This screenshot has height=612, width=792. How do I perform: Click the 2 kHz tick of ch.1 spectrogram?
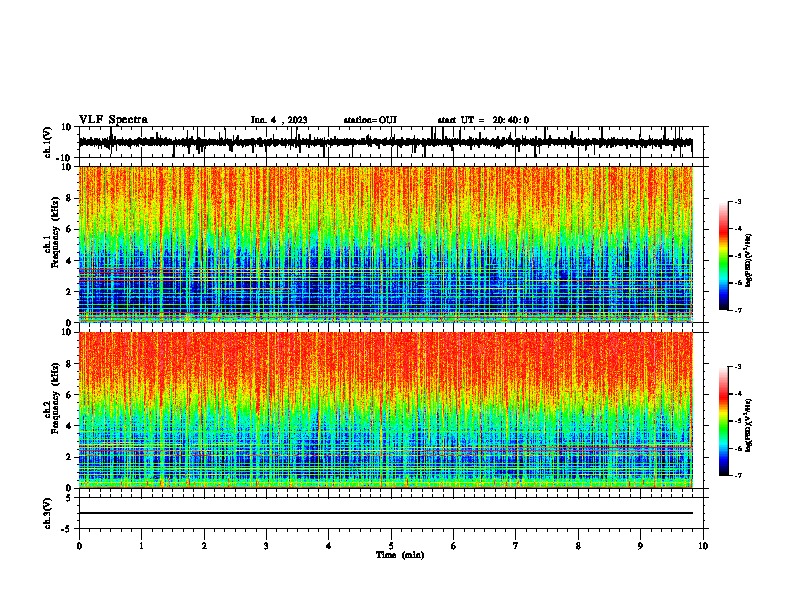[70, 291]
